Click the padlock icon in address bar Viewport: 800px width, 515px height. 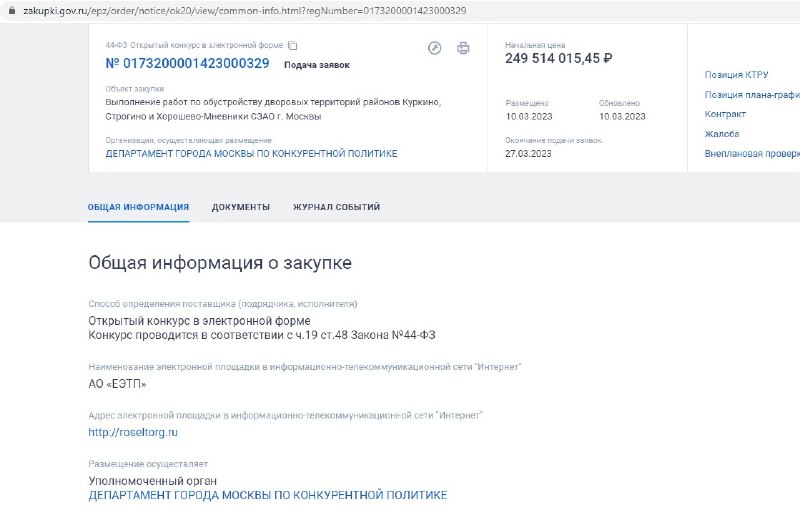pos(12,10)
